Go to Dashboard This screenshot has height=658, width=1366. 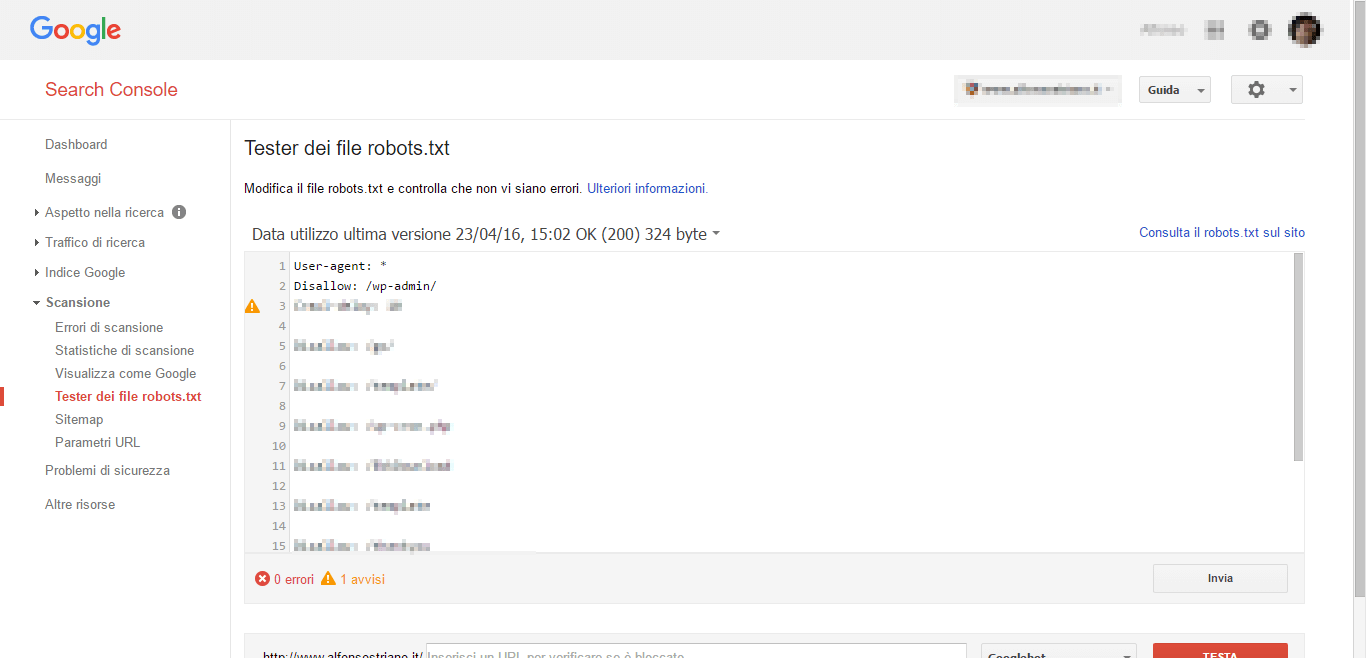coord(76,144)
